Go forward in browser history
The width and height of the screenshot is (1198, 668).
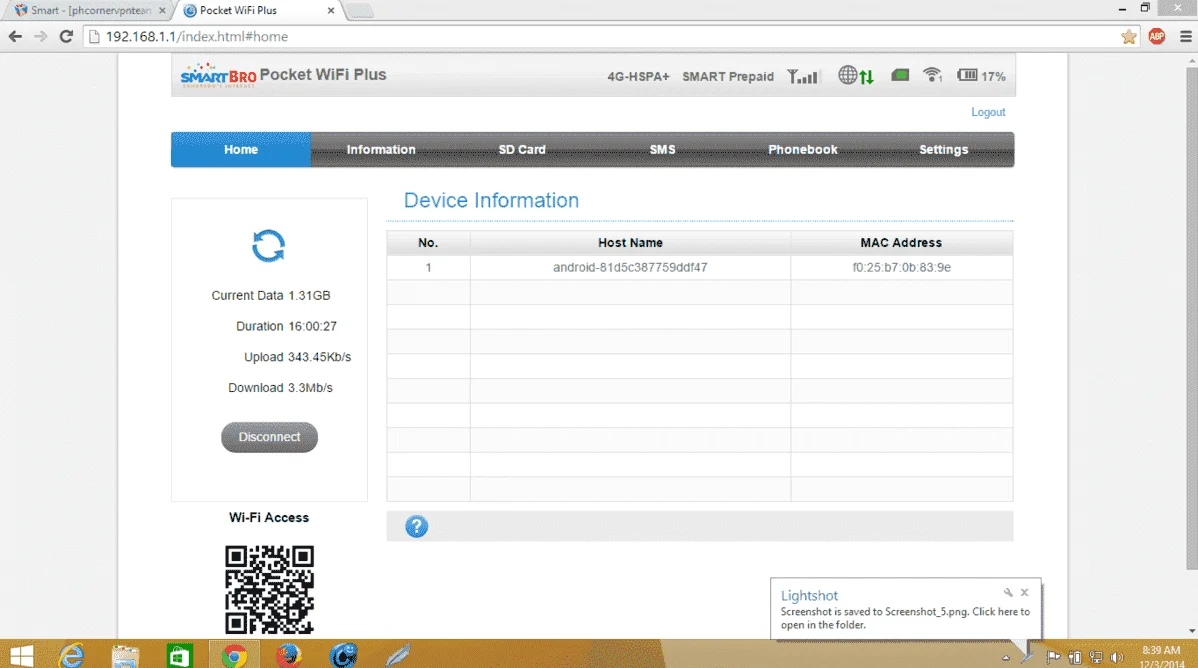coord(40,37)
